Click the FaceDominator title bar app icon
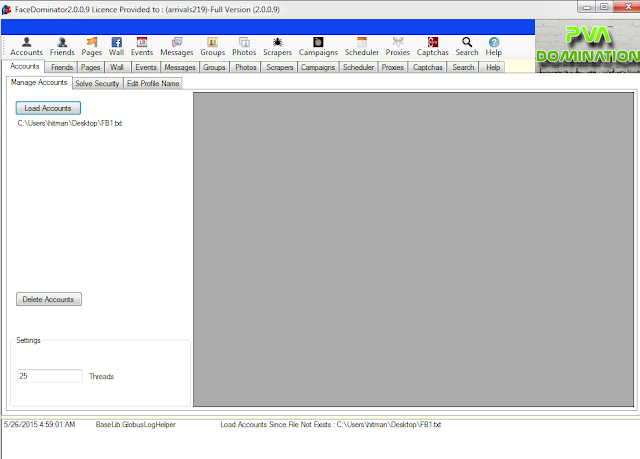640x459 pixels. click(6, 9)
